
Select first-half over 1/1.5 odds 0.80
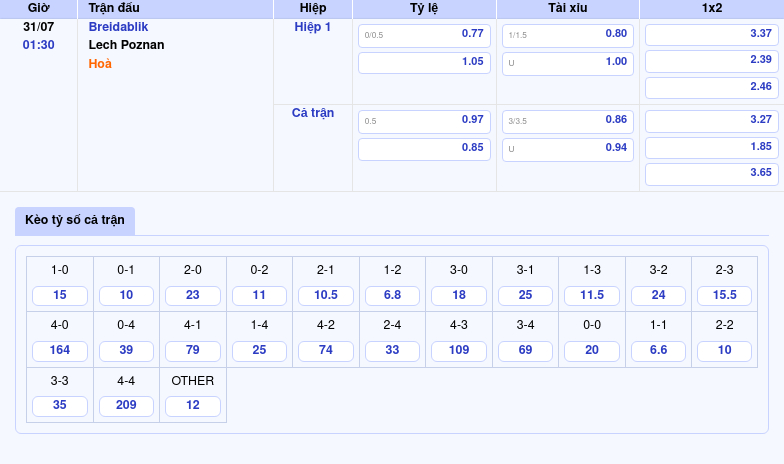(x=568, y=34)
